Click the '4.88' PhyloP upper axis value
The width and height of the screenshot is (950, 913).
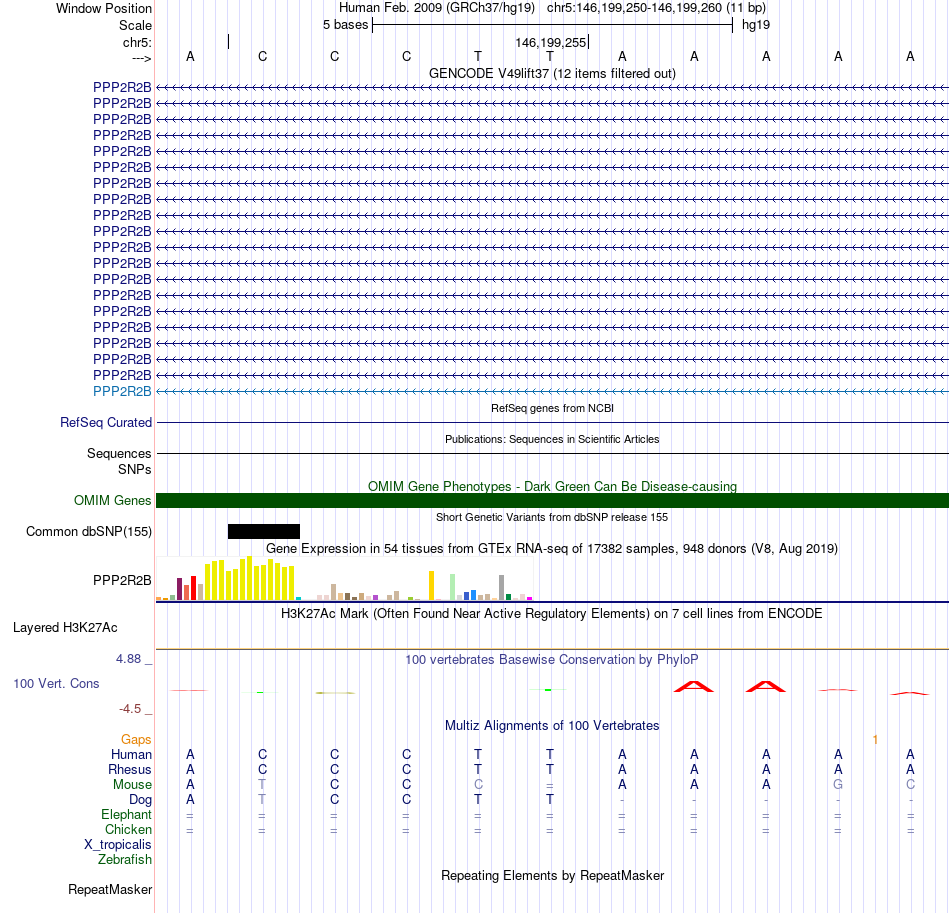pos(128,659)
